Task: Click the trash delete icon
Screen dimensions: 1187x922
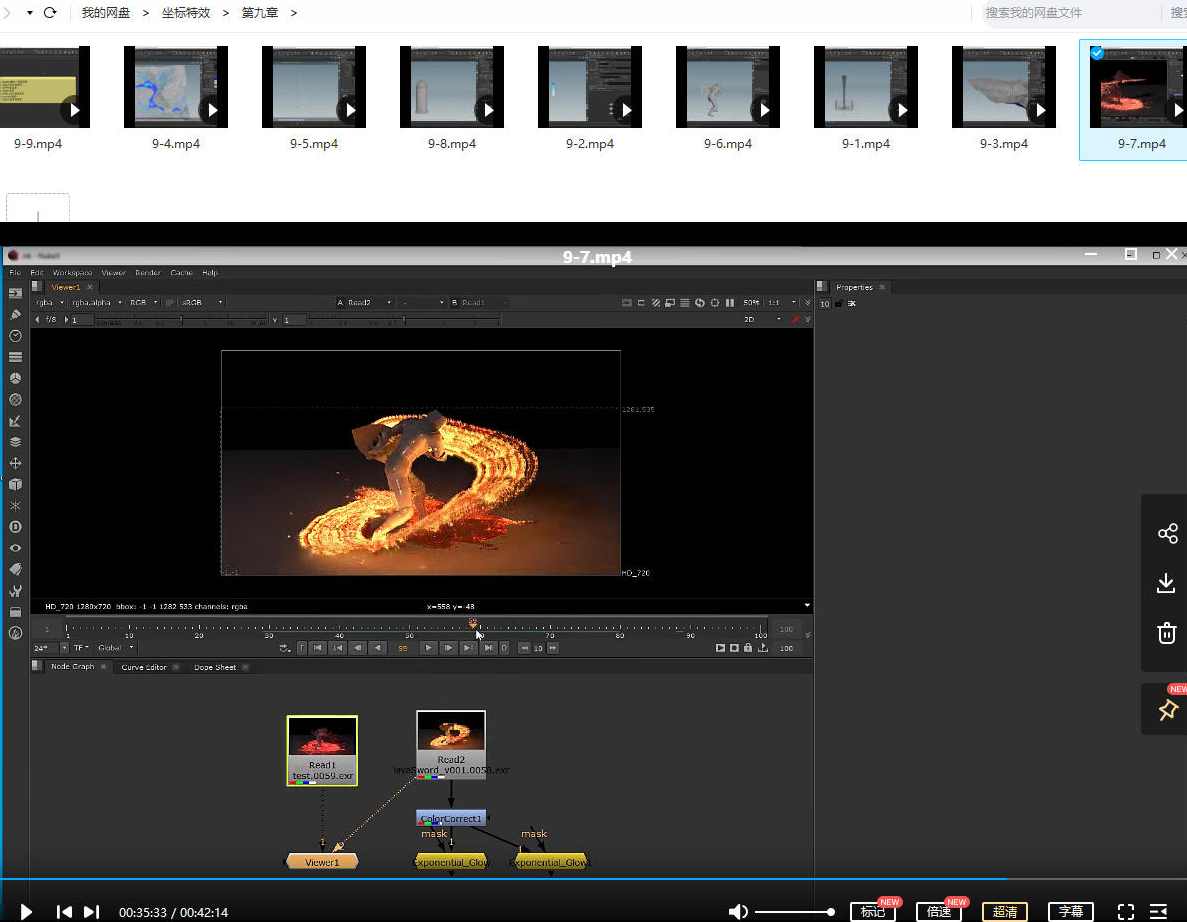Action: pyautogui.click(x=1167, y=633)
